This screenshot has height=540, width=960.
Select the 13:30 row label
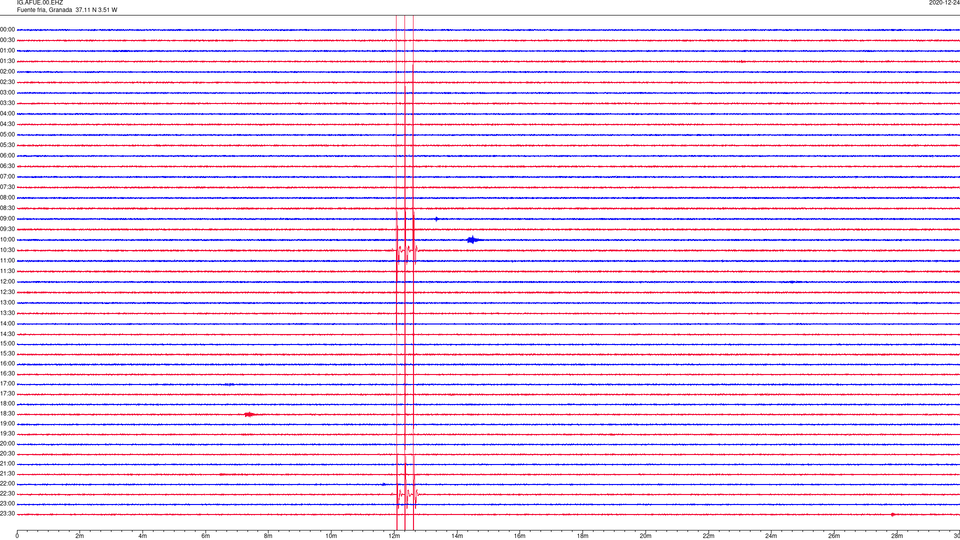7,313
